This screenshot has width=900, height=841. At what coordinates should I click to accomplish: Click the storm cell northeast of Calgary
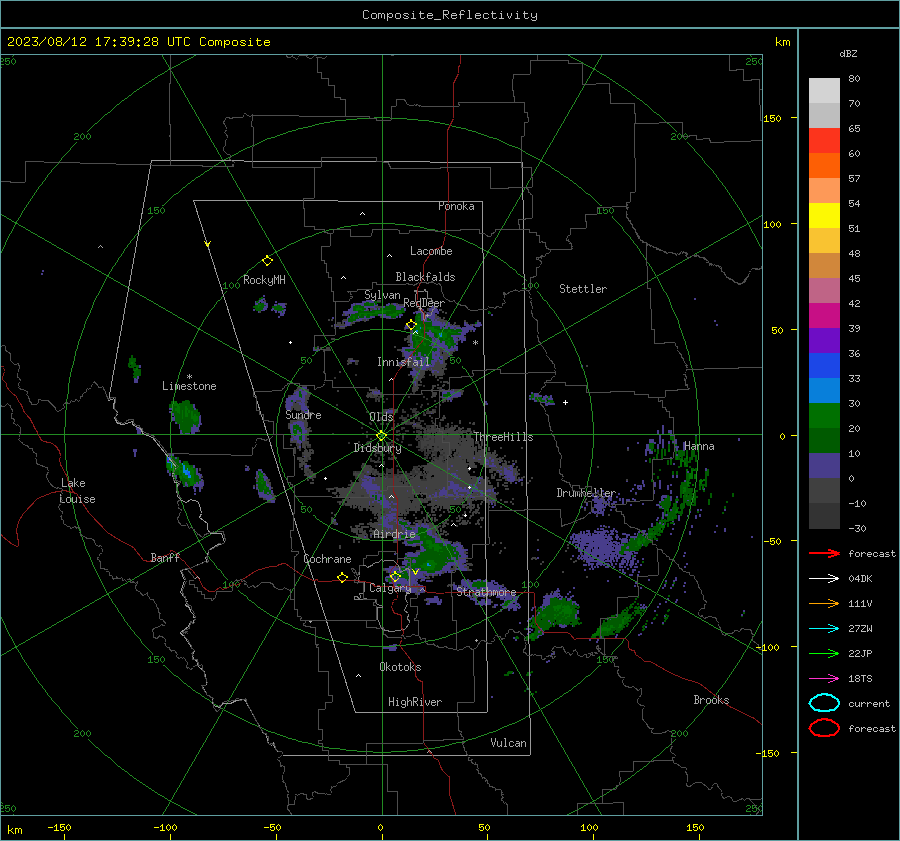click(433, 556)
